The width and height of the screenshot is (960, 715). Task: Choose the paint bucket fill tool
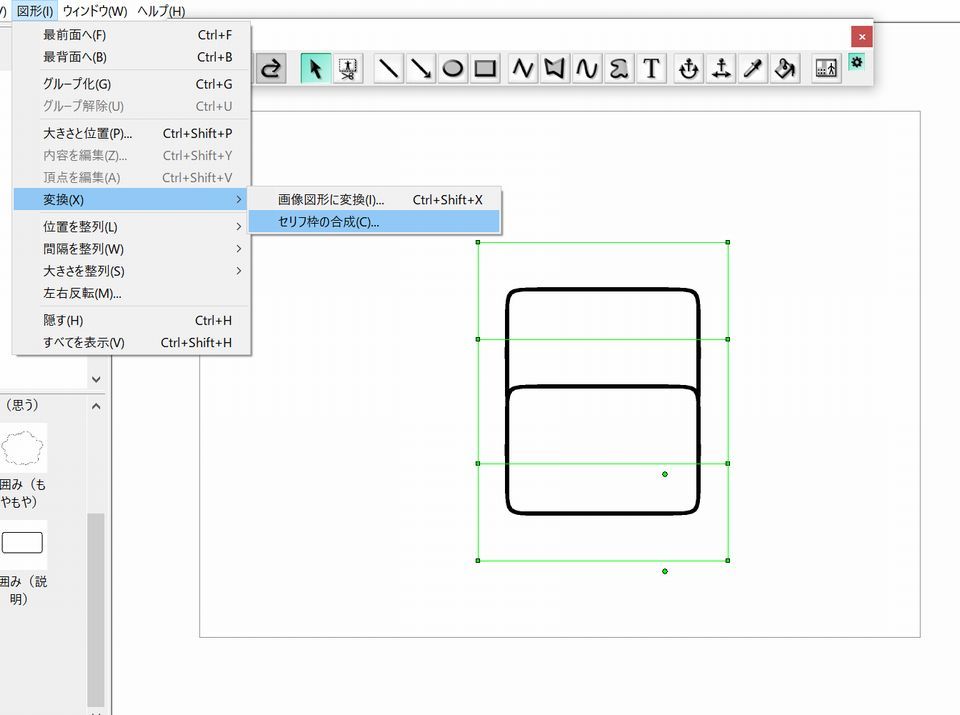coord(785,69)
